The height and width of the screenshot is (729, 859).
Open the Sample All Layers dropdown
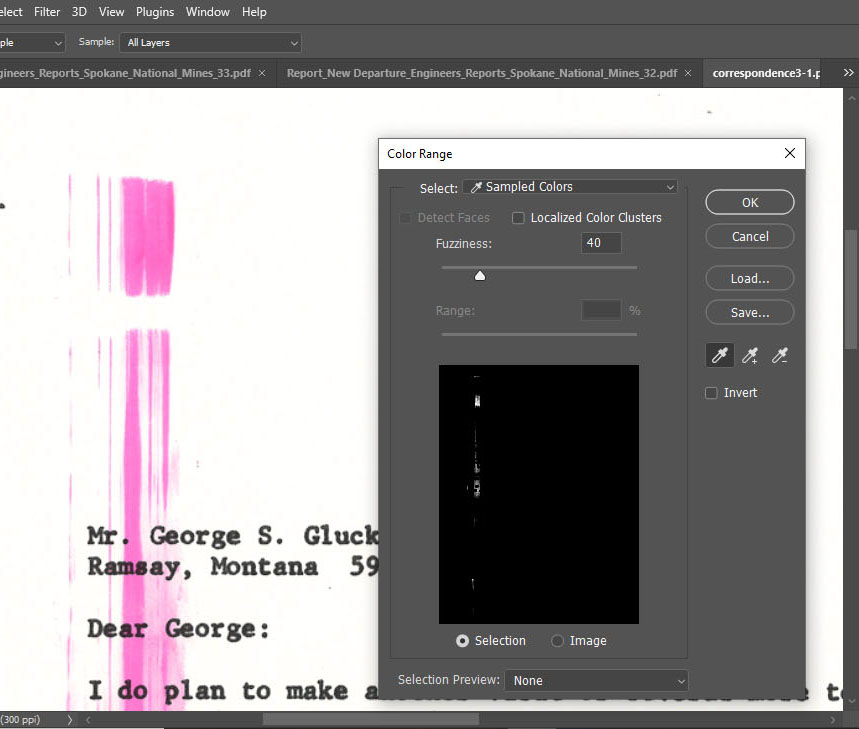point(210,43)
